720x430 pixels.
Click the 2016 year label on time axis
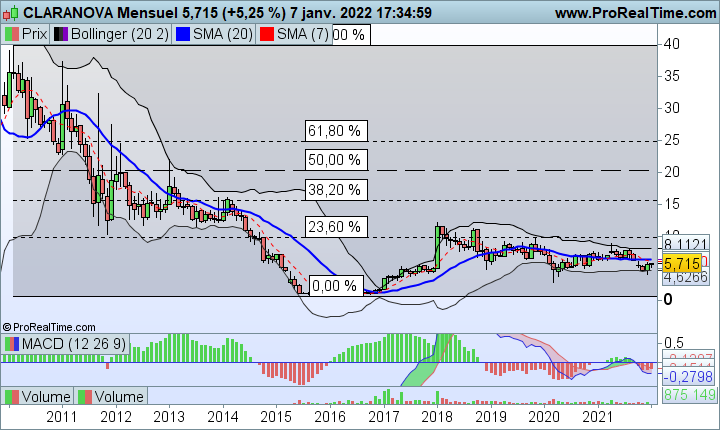tap(330, 417)
